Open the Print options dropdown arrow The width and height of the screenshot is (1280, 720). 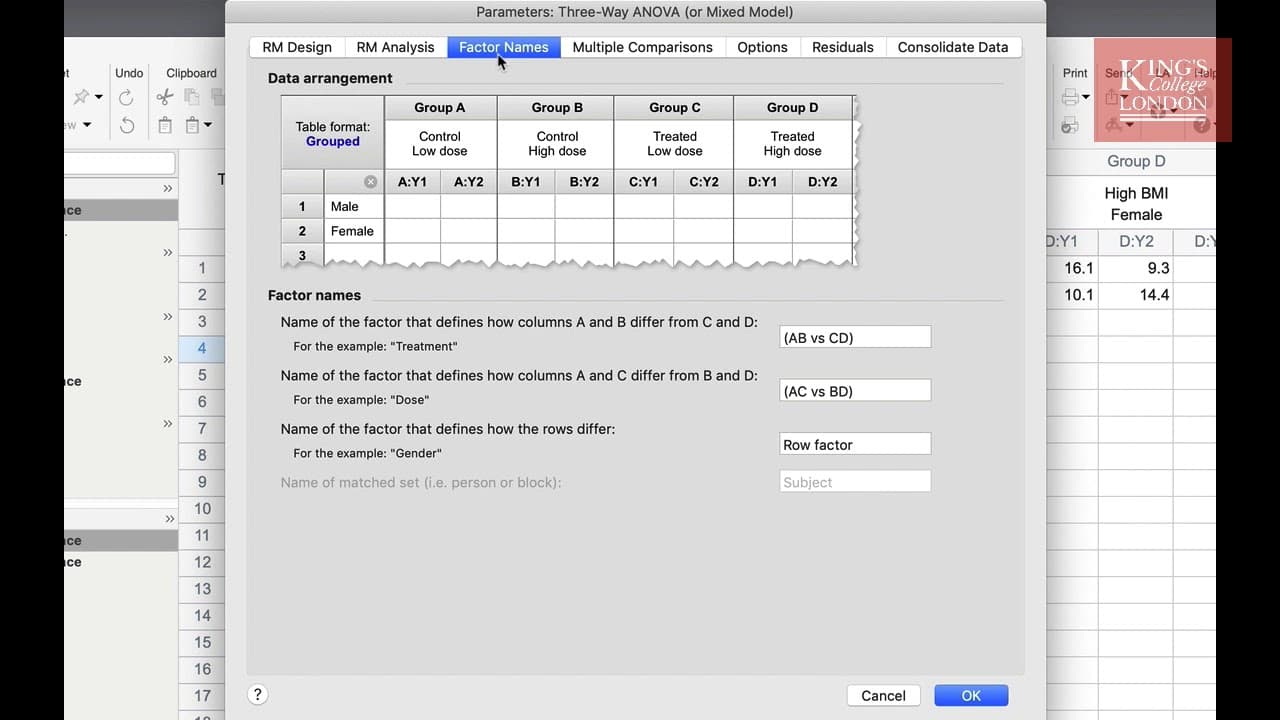(x=1085, y=97)
